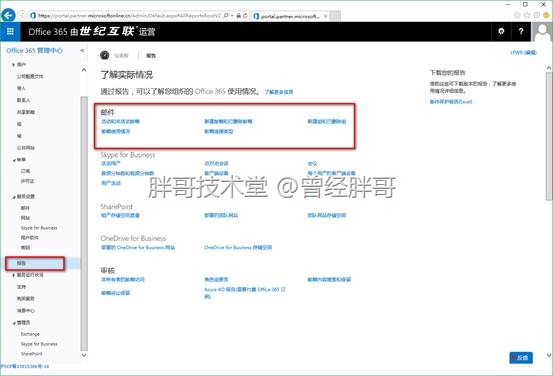Click the help question mark icon
This screenshot has height=376, width=553.
[x=521, y=32]
